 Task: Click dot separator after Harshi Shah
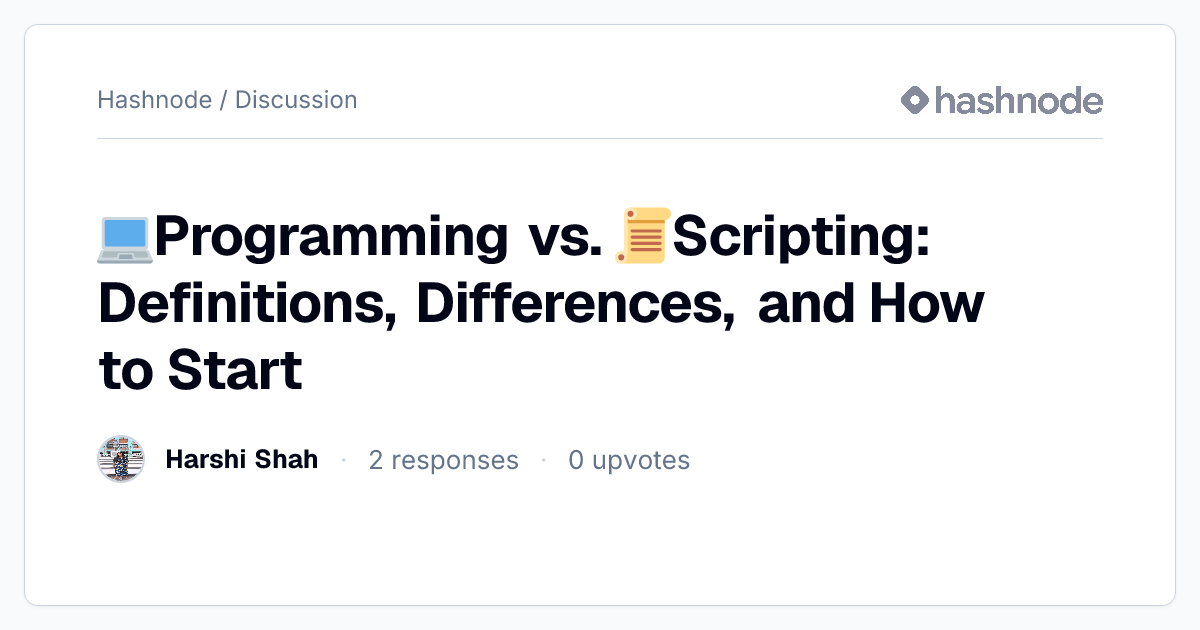[344, 460]
